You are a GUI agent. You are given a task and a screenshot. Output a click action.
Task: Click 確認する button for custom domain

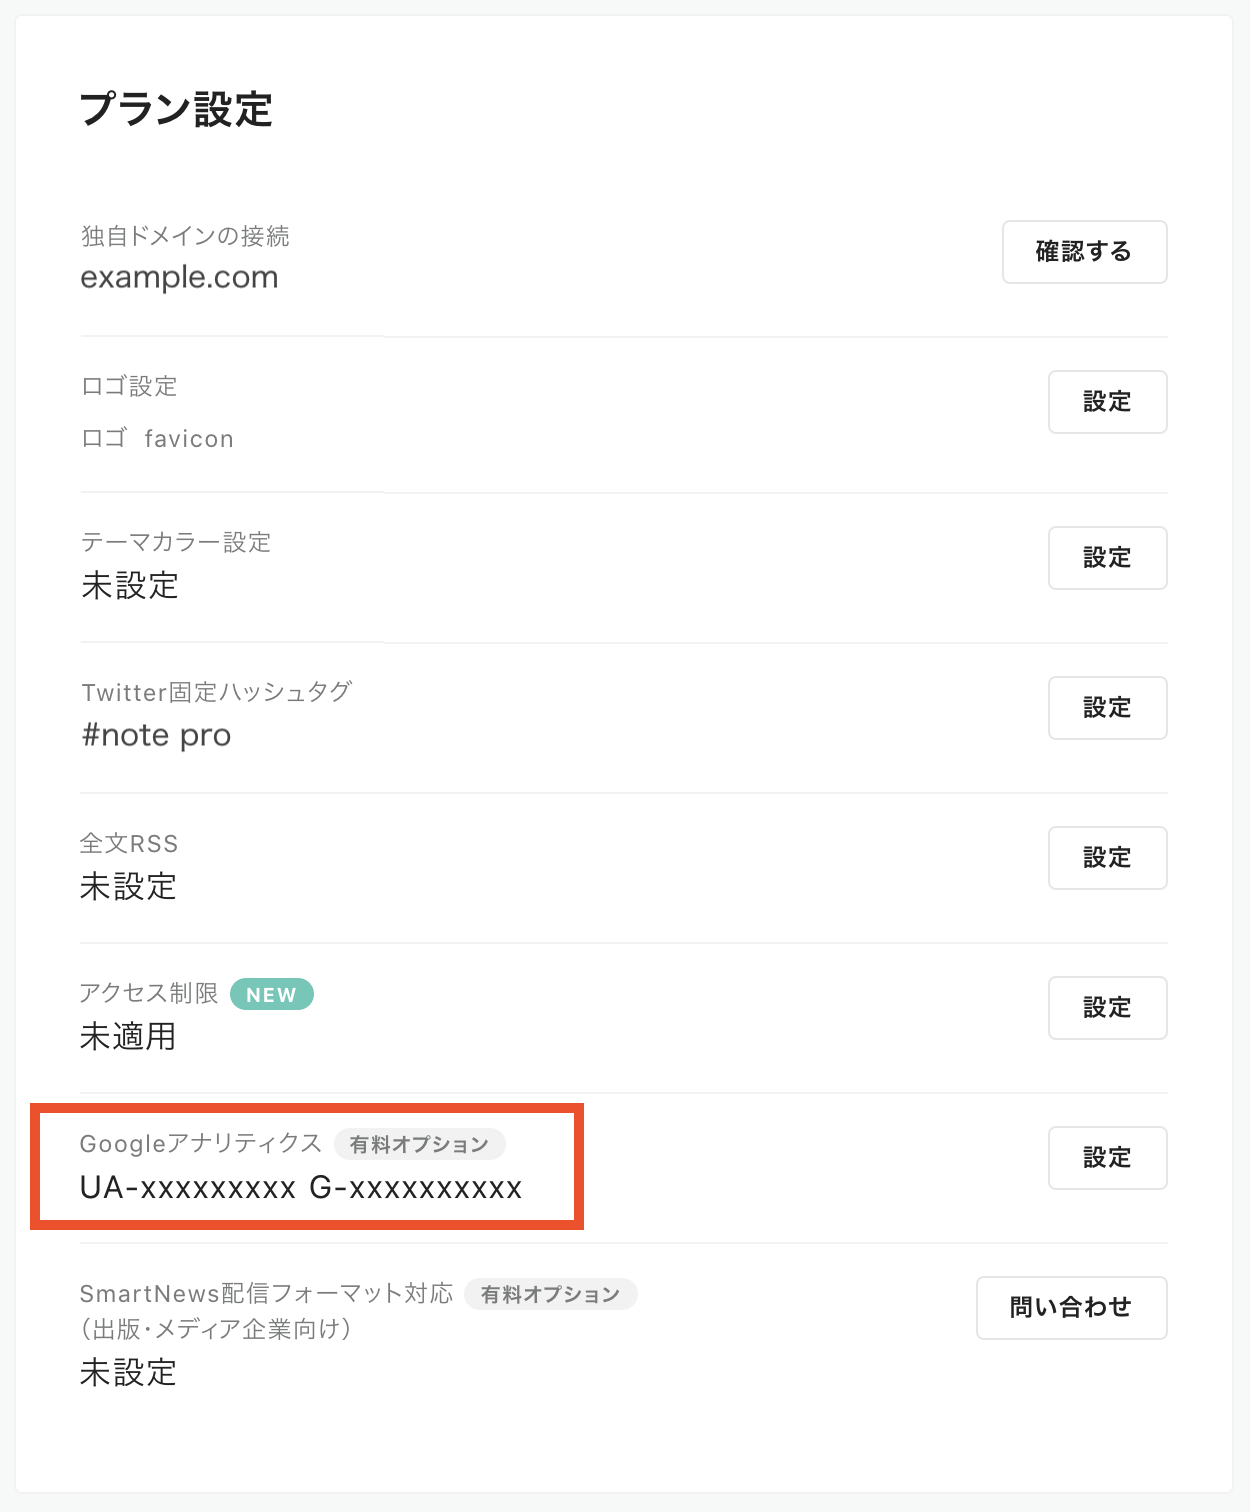(1085, 252)
